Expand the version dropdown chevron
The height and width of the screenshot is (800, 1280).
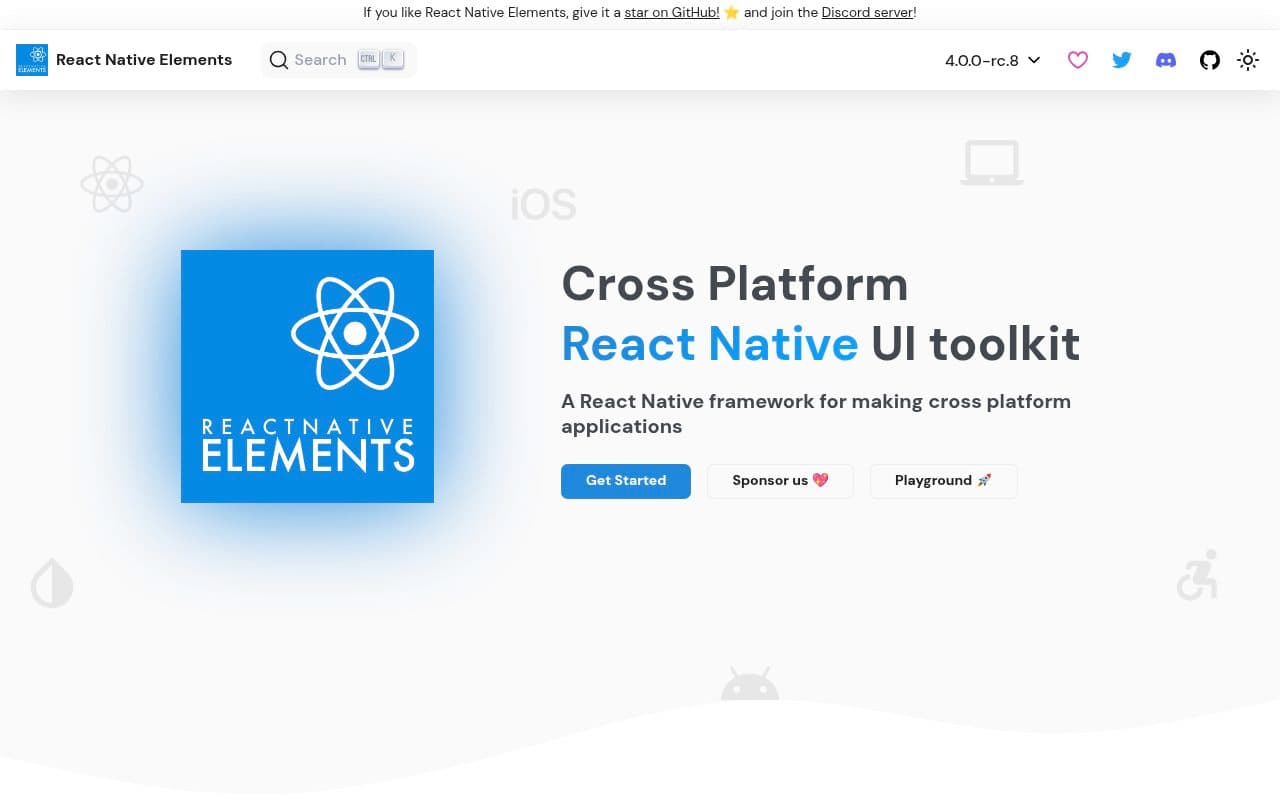coord(1034,60)
